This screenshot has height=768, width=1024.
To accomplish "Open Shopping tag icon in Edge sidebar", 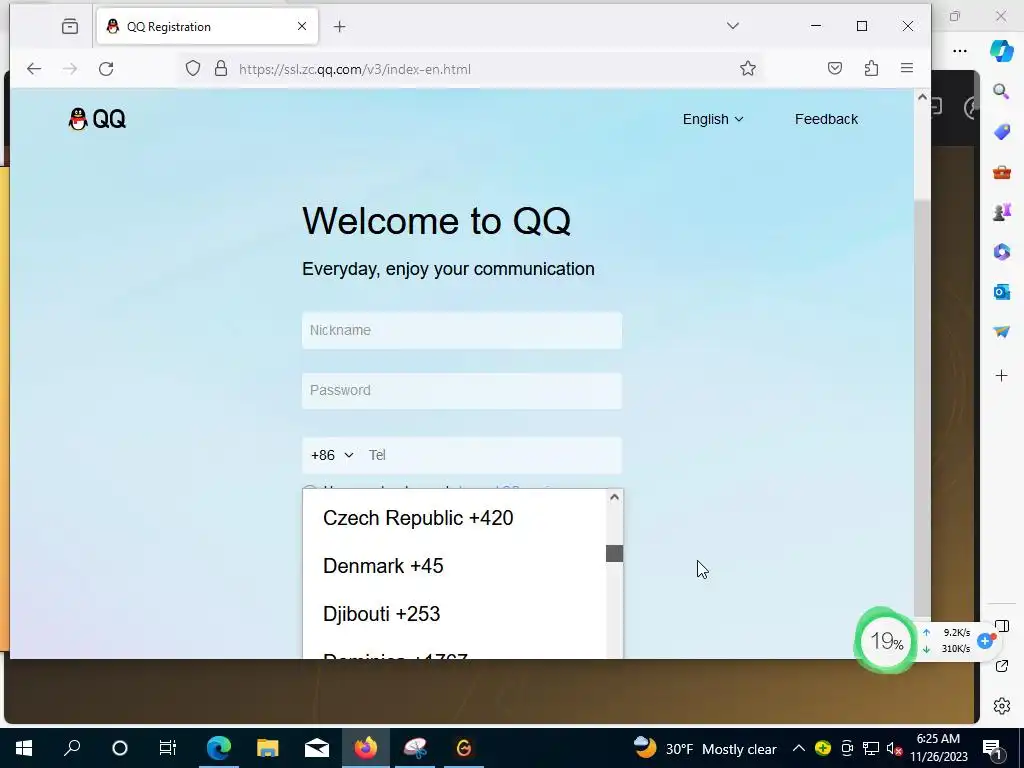I will click(x=1001, y=132).
